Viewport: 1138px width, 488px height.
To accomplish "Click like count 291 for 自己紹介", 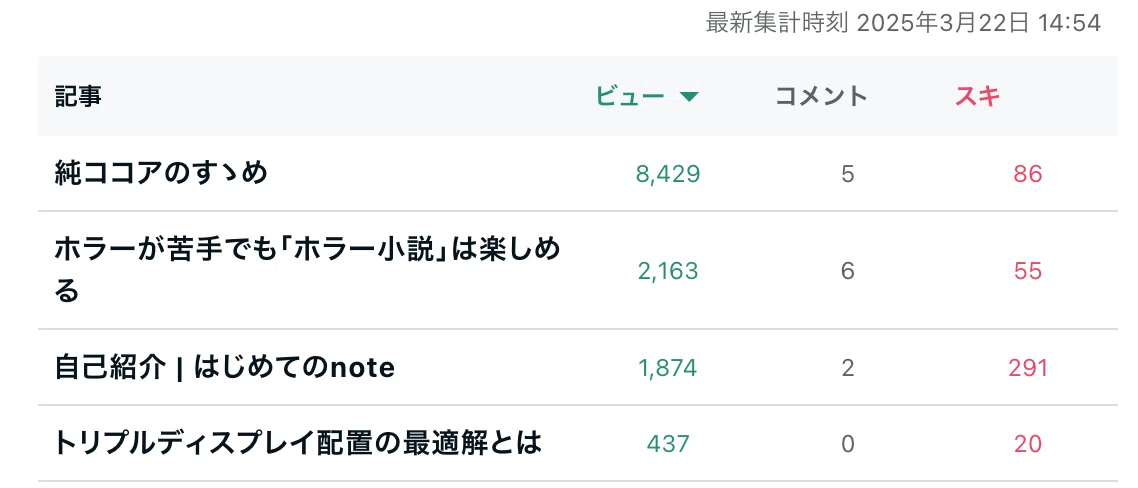I will tap(1028, 368).
